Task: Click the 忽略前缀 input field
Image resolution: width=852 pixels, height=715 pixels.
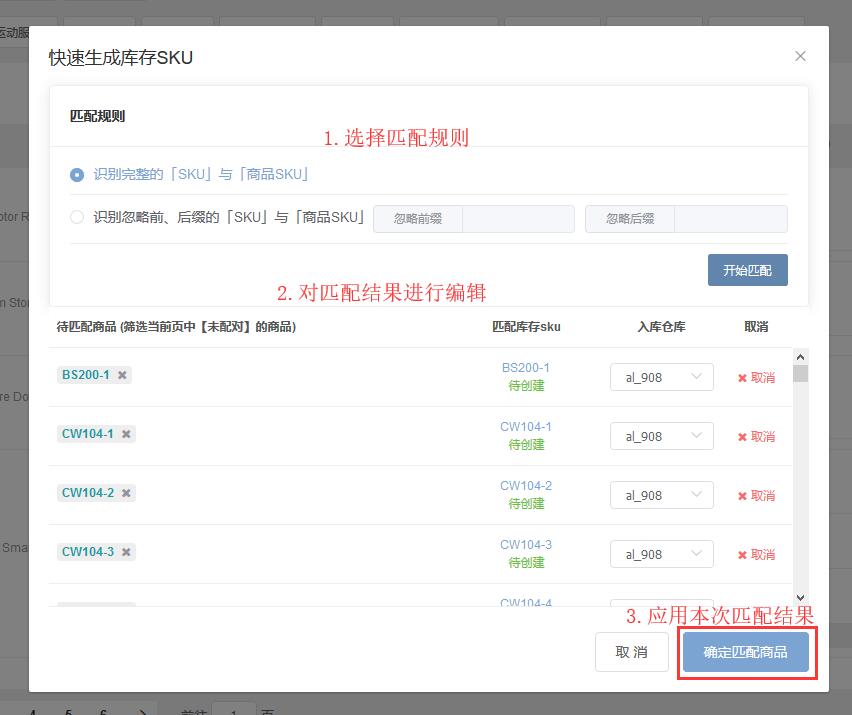Action: (x=518, y=219)
